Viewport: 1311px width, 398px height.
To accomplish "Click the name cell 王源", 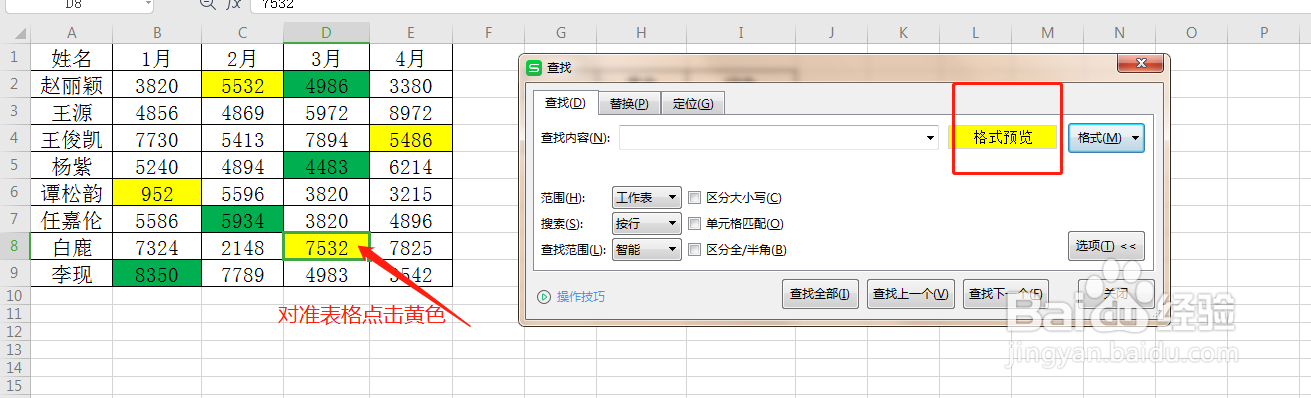I will click(72, 112).
